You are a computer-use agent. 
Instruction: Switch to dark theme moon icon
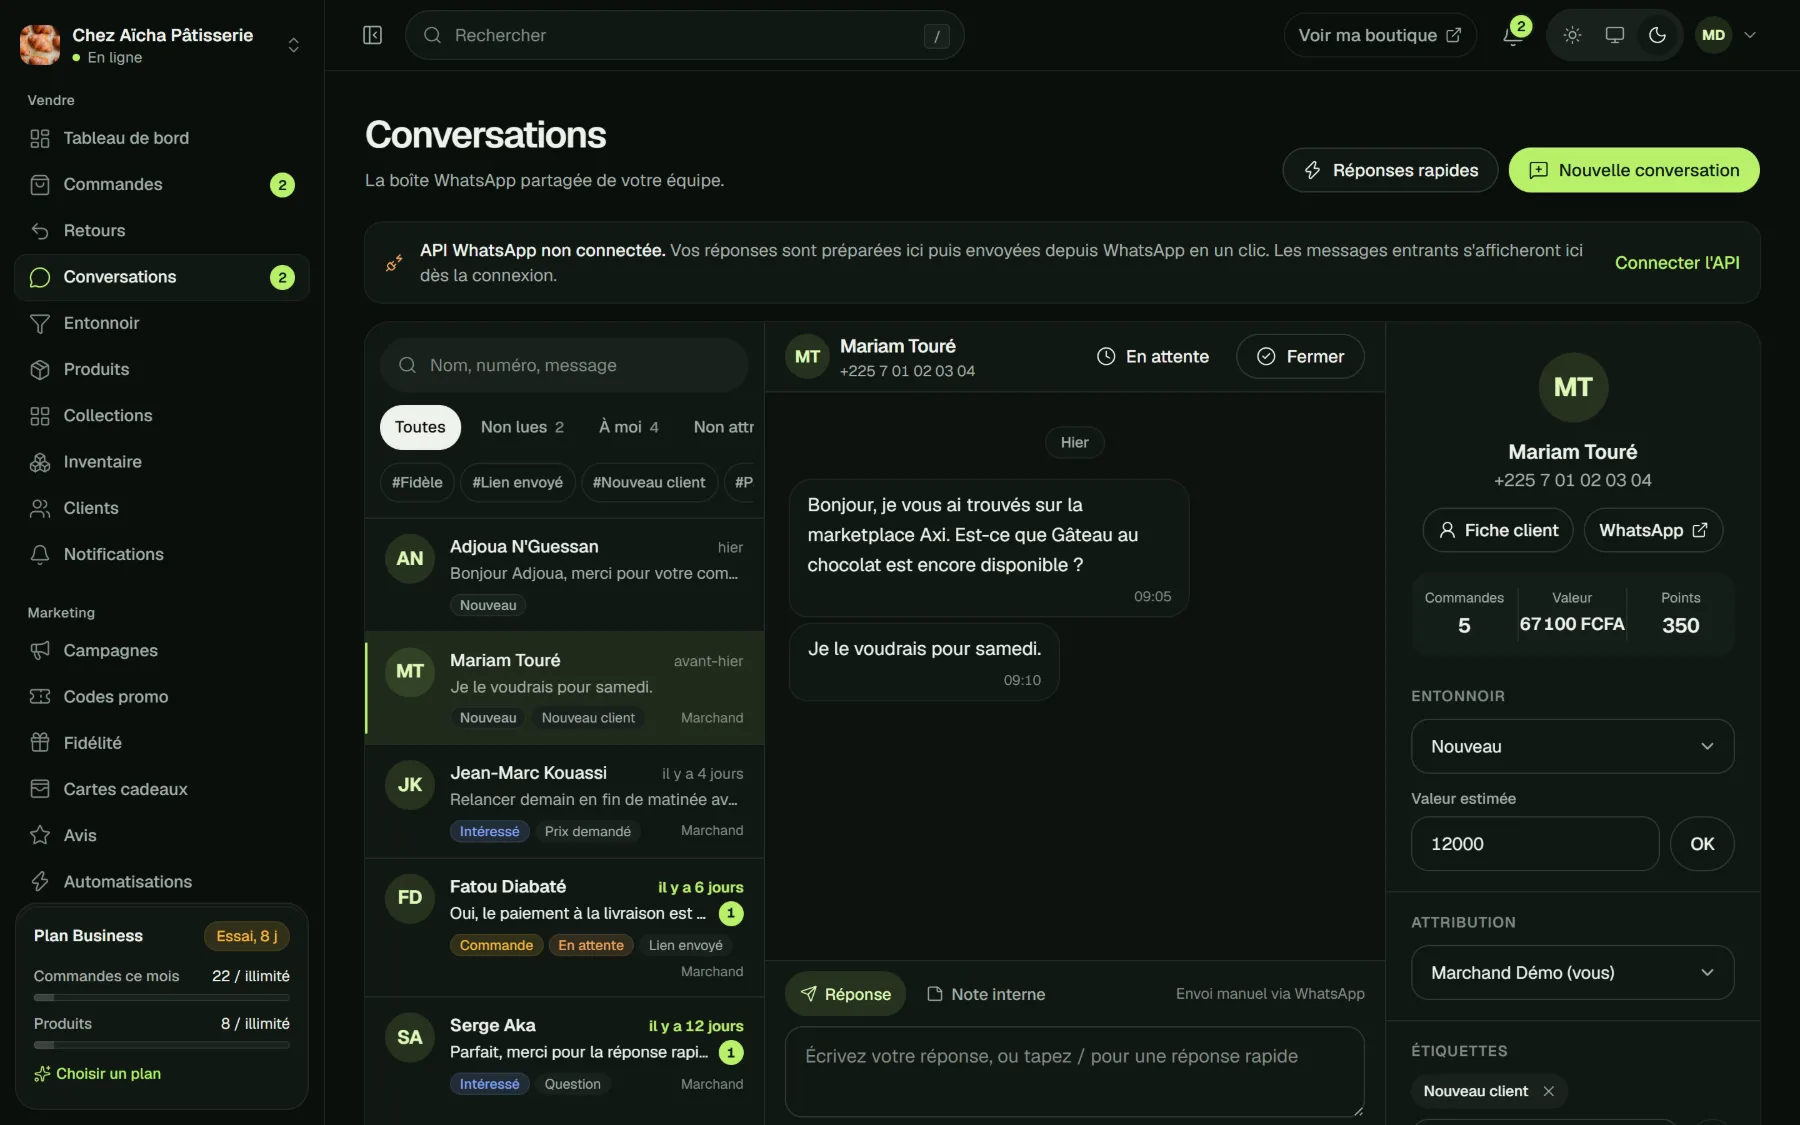coord(1657,35)
